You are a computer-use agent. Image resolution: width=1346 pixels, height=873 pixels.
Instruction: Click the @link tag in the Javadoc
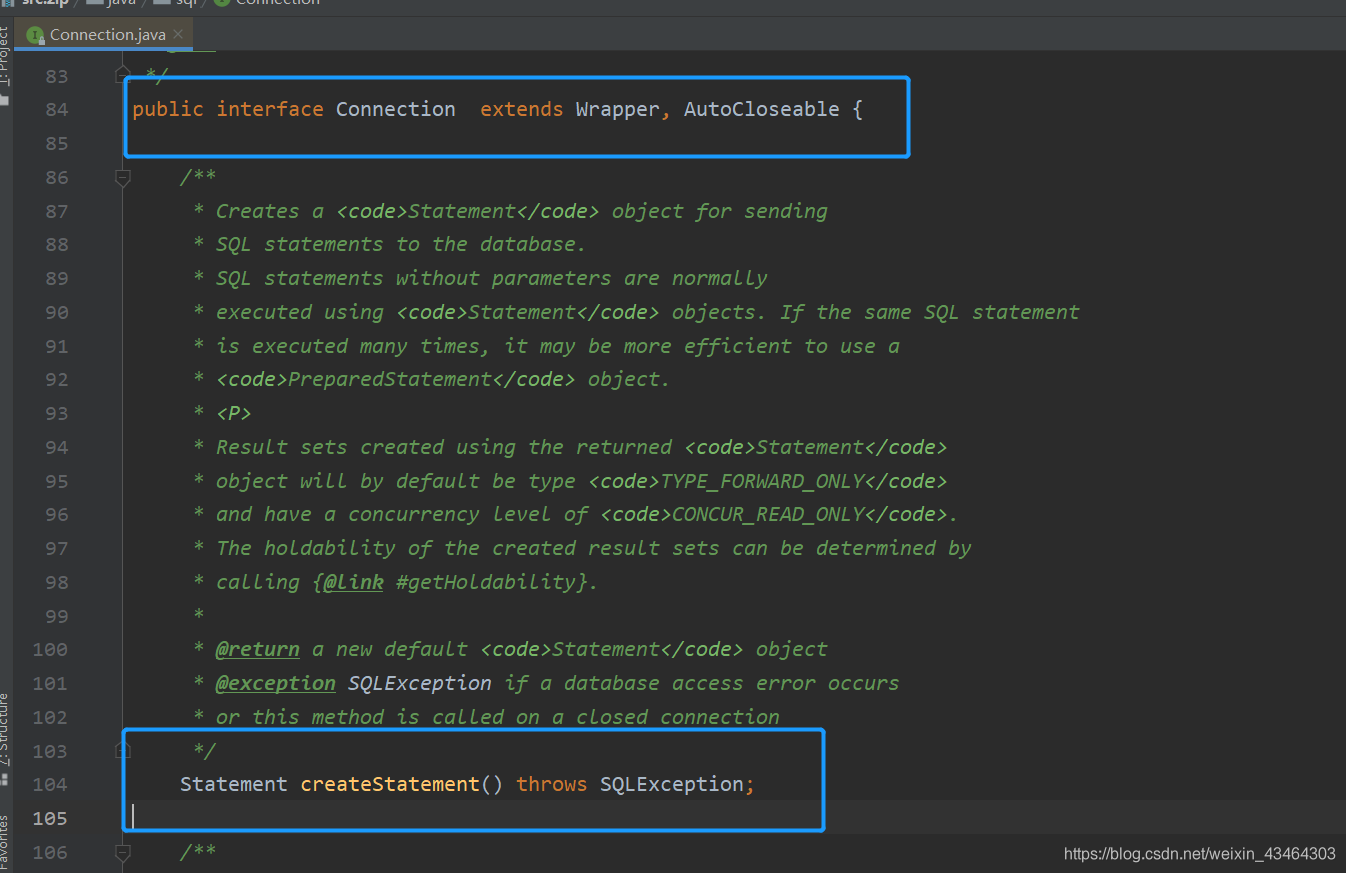pyautogui.click(x=353, y=582)
